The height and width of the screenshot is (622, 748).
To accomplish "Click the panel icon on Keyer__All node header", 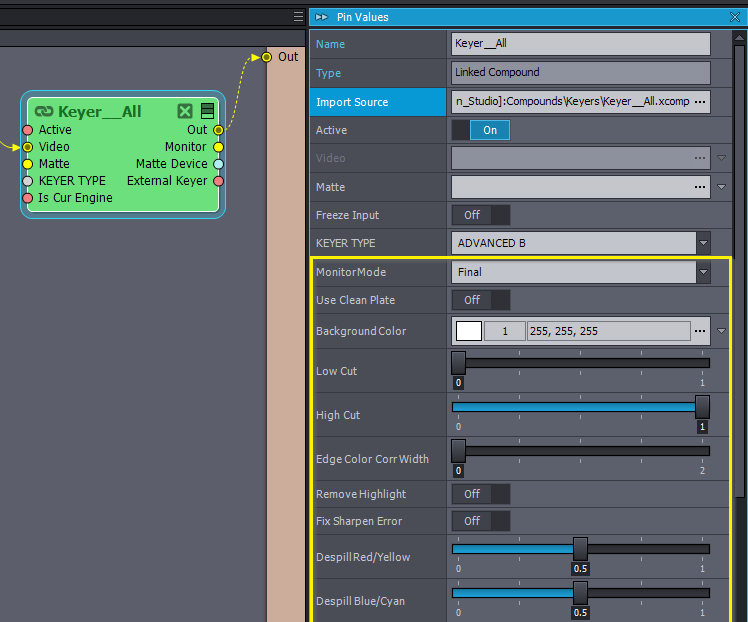I will pos(207,111).
